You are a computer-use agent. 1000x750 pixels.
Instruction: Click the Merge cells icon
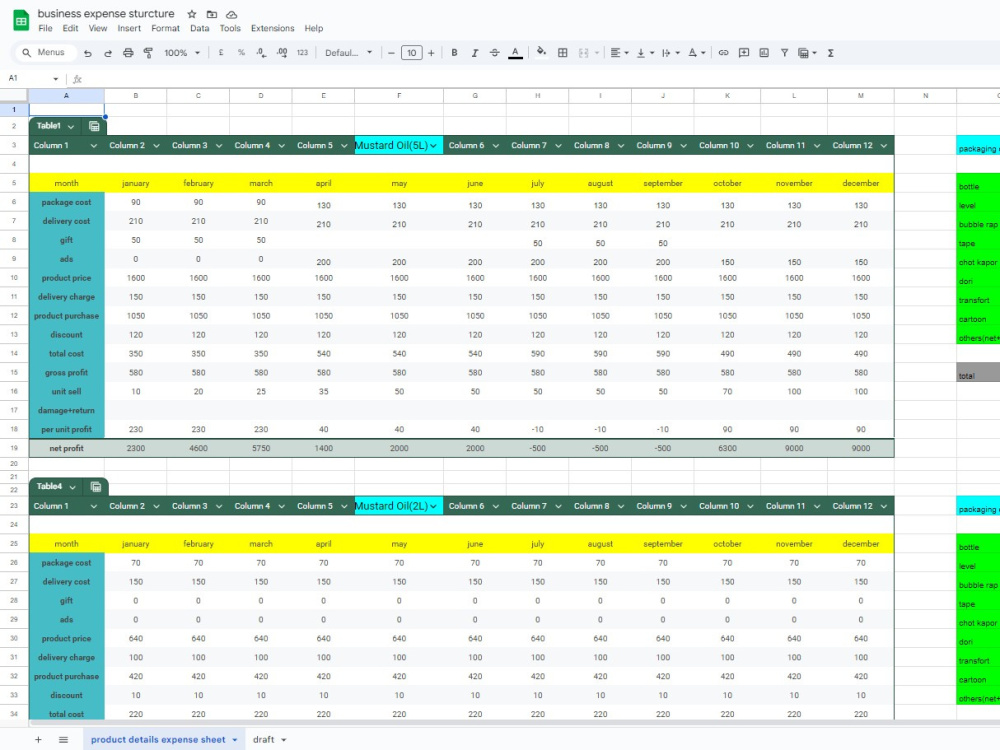[x=583, y=53]
